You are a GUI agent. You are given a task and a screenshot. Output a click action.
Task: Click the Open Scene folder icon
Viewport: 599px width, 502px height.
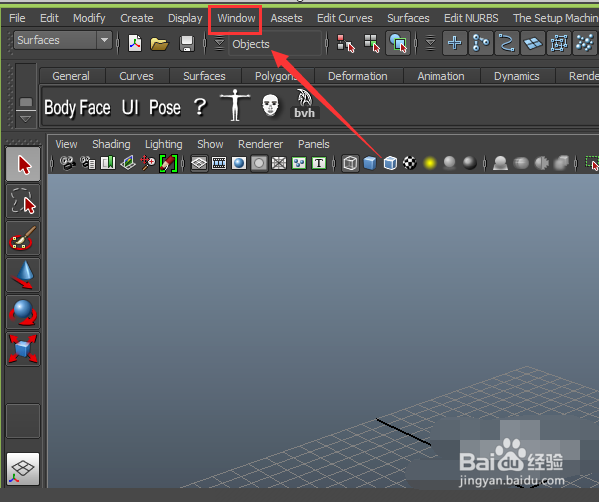[159, 44]
